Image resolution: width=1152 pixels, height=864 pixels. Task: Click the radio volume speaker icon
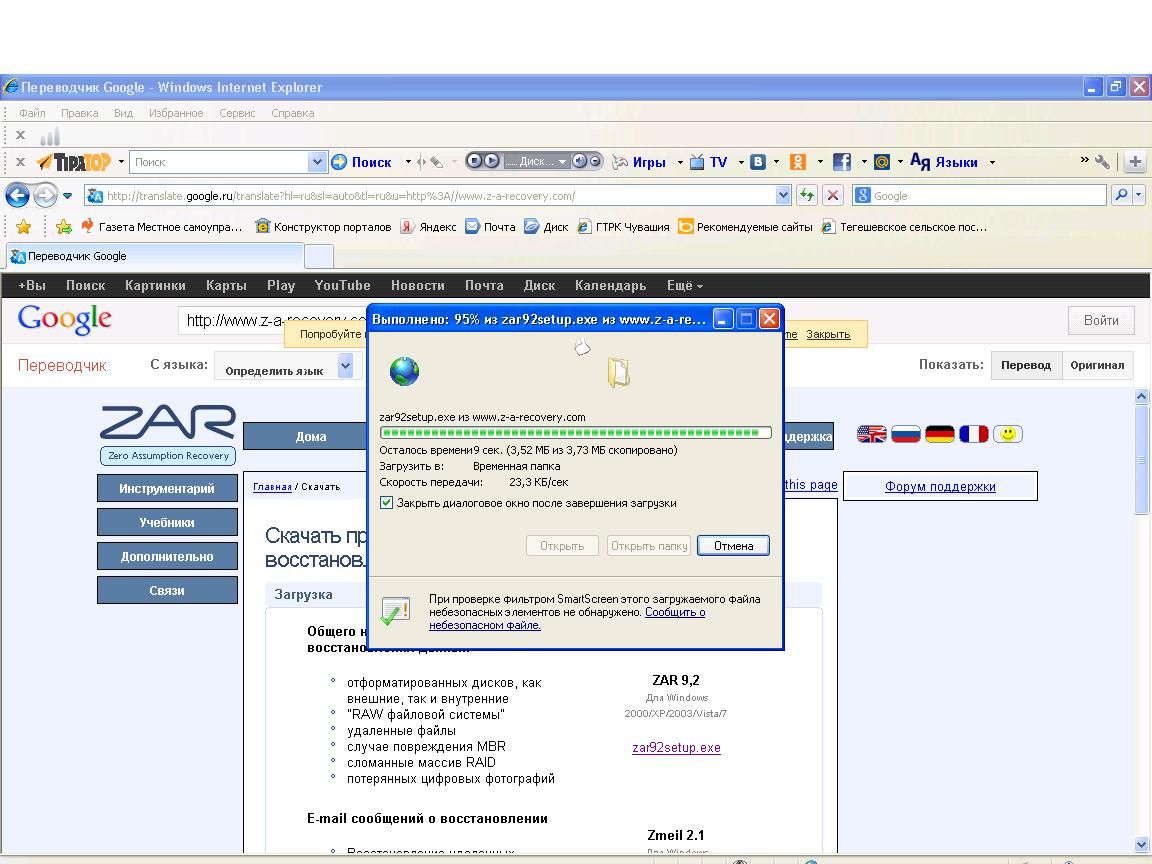tap(579, 161)
